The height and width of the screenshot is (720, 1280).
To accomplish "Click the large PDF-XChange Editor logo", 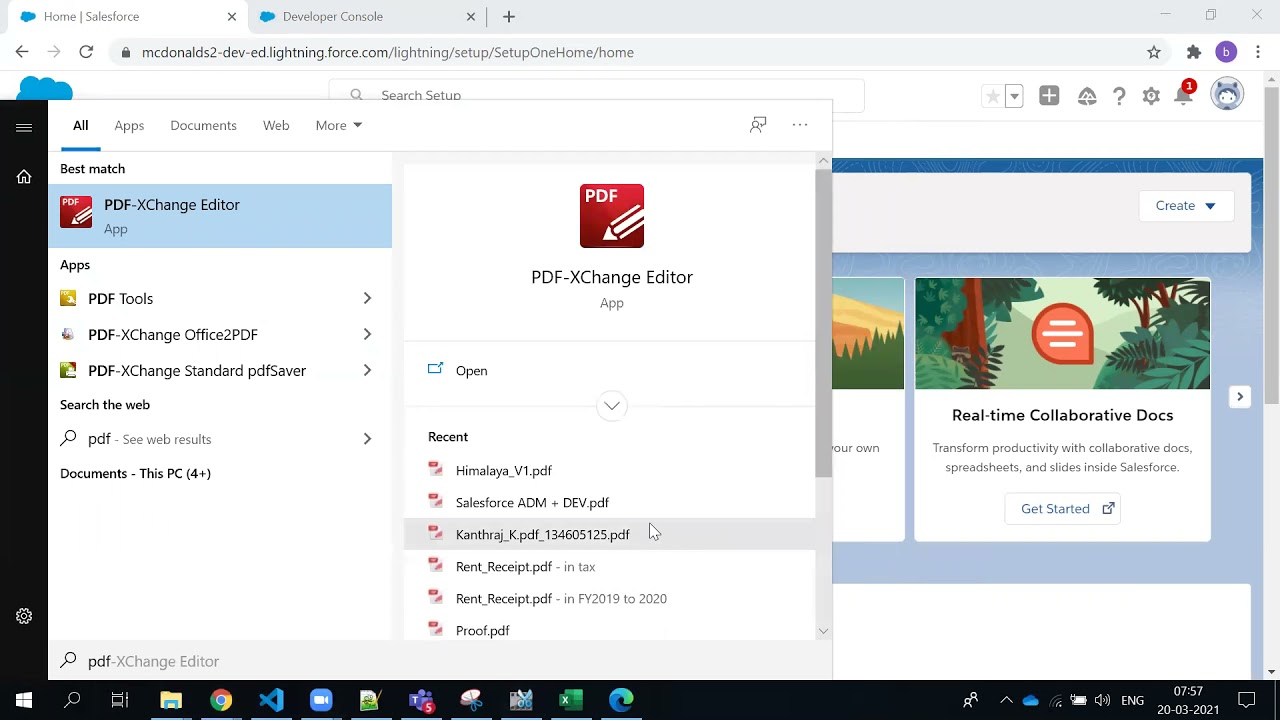I will [612, 216].
